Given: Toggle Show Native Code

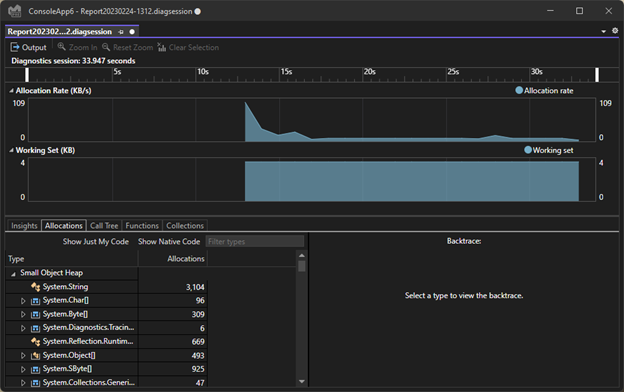Looking at the screenshot, I should pos(169,242).
